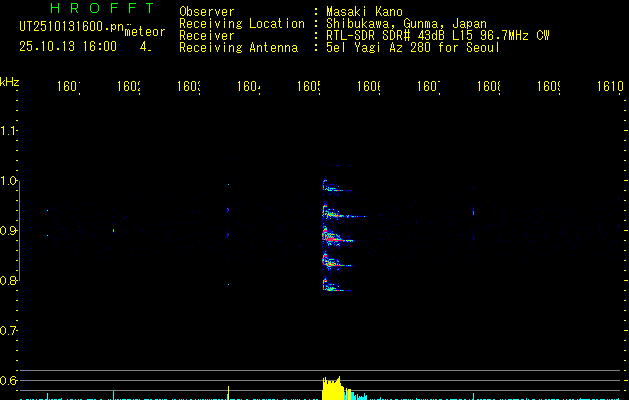The height and width of the screenshot is (400, 629).
Task: Click the 0.7 kHz frequency axis label
Action: pos(8,331)
